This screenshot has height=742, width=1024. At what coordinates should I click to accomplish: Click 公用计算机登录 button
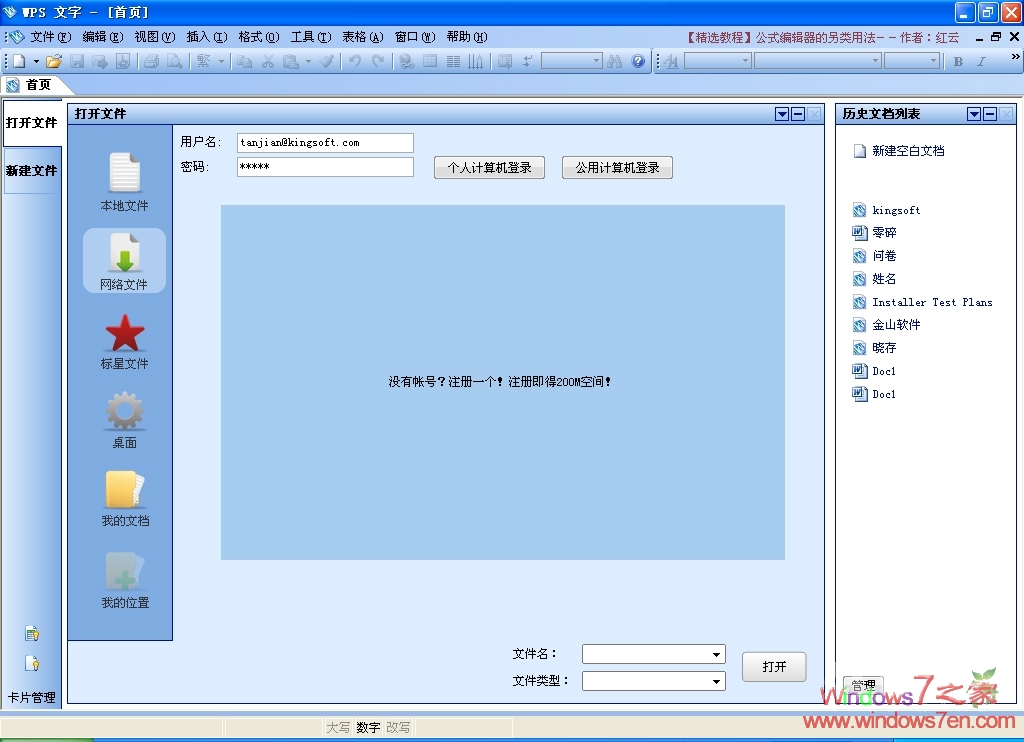[617, 168]
